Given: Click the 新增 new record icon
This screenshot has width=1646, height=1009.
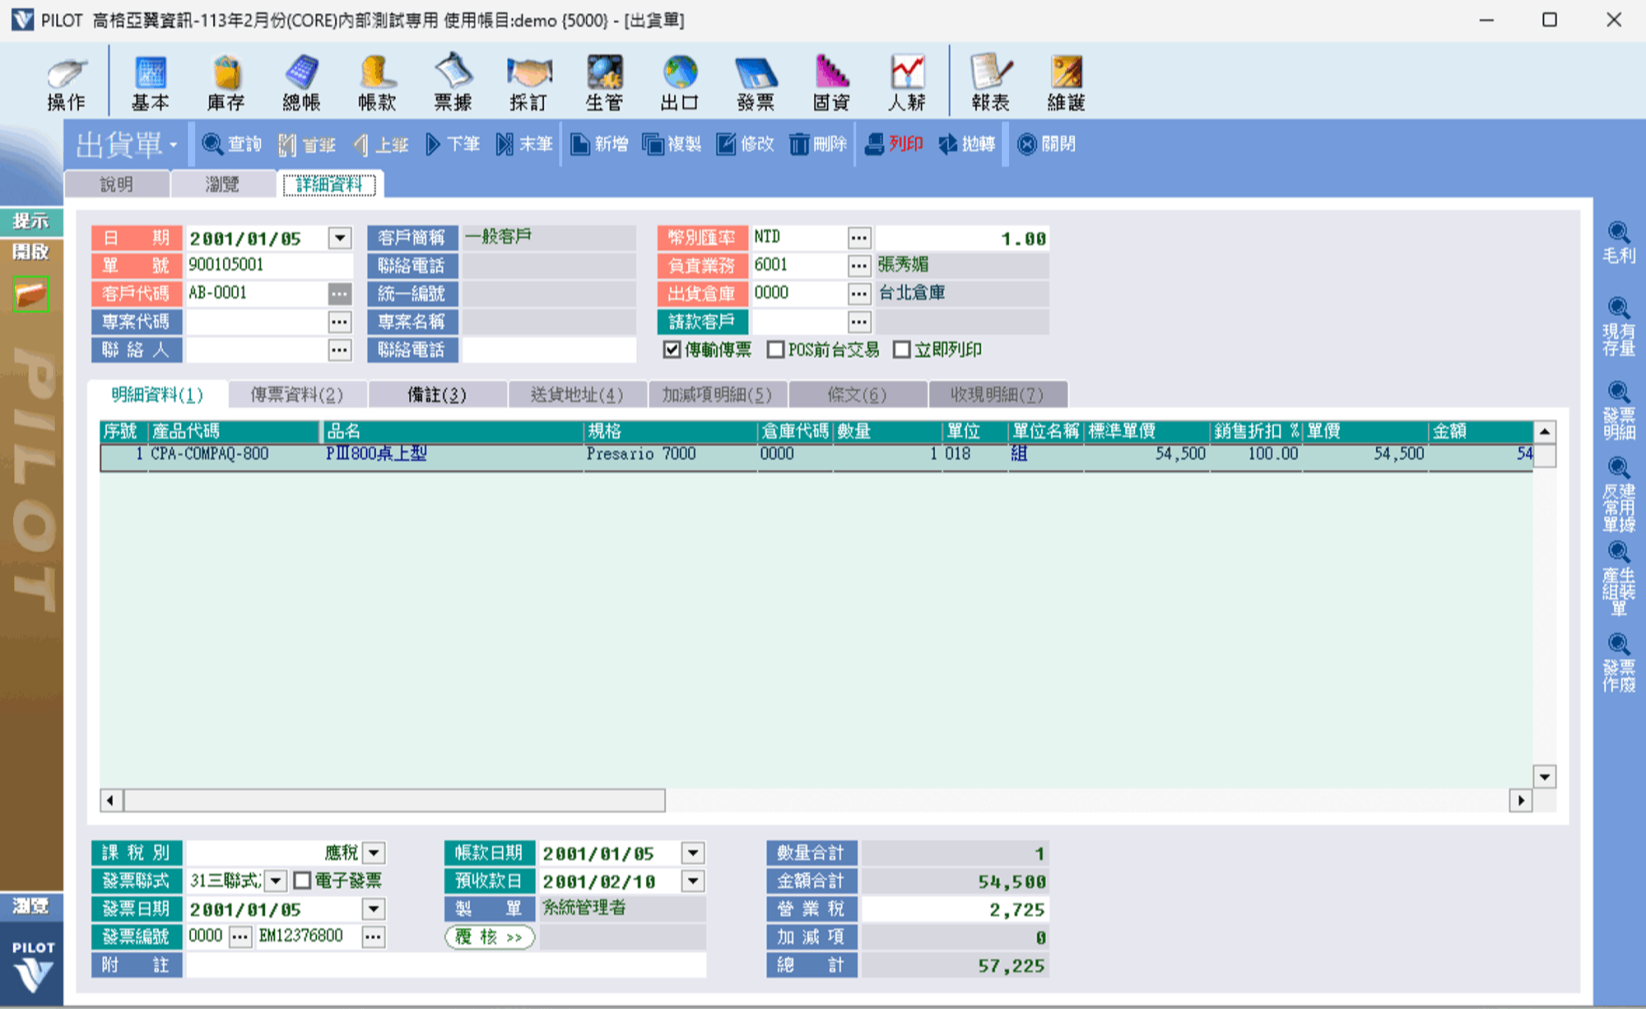Looking at the screenshot, I should coord(599,144).
